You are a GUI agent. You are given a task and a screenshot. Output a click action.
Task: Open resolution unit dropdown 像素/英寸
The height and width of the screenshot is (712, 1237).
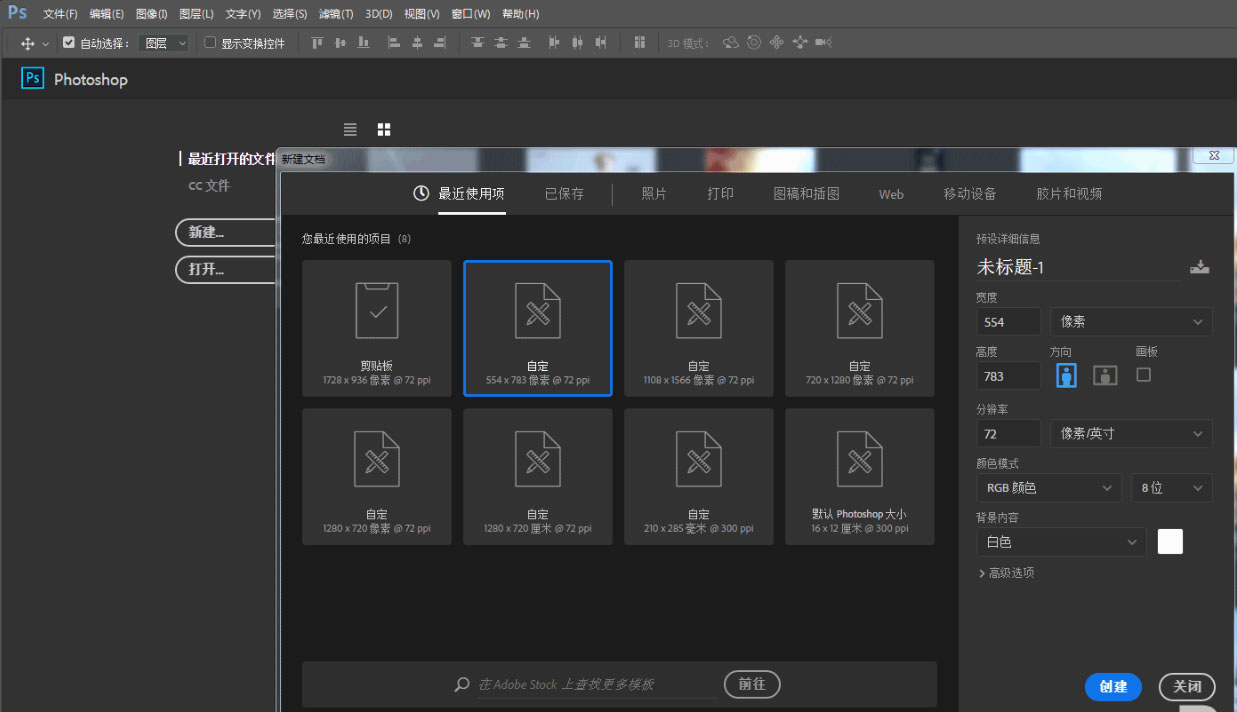tap(1131, 433)
